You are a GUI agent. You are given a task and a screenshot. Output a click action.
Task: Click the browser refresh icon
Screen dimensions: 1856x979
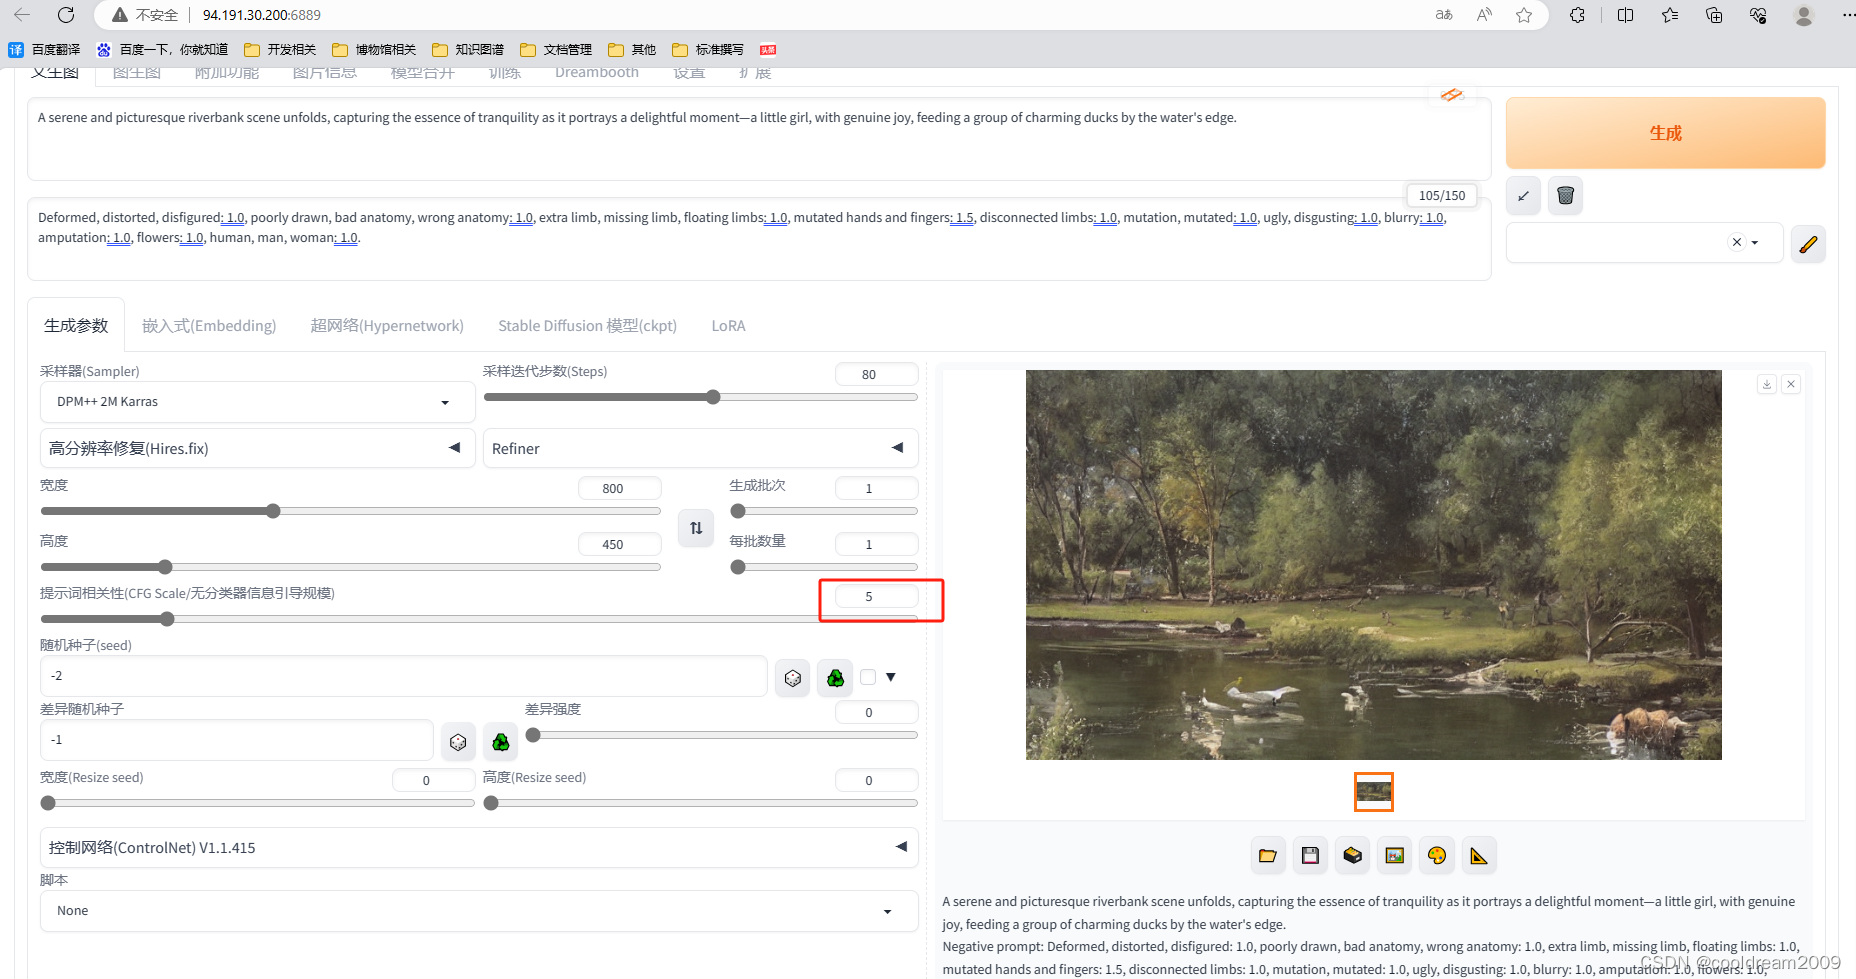pos(66,15)
